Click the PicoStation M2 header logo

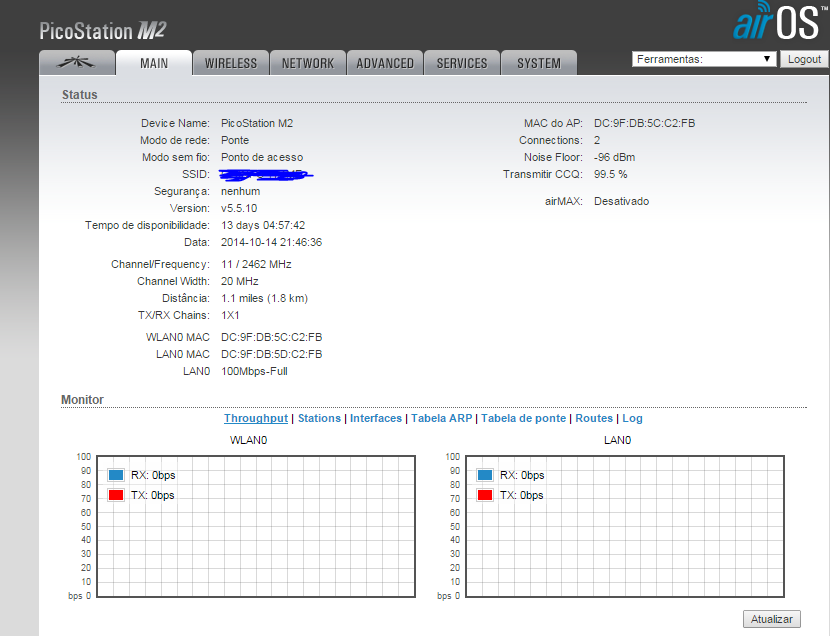tap(103, 31)
